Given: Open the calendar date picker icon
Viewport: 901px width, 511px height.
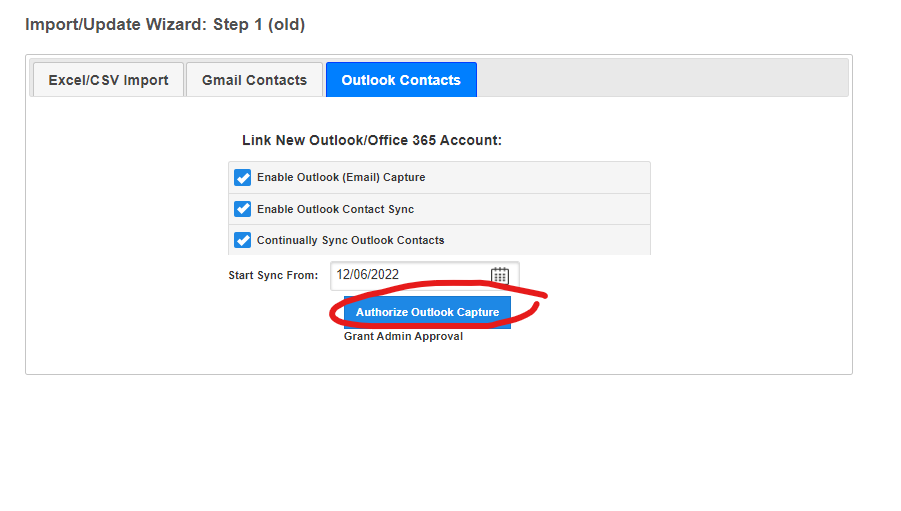Looking at the screenshot, I should coord(499,275).
